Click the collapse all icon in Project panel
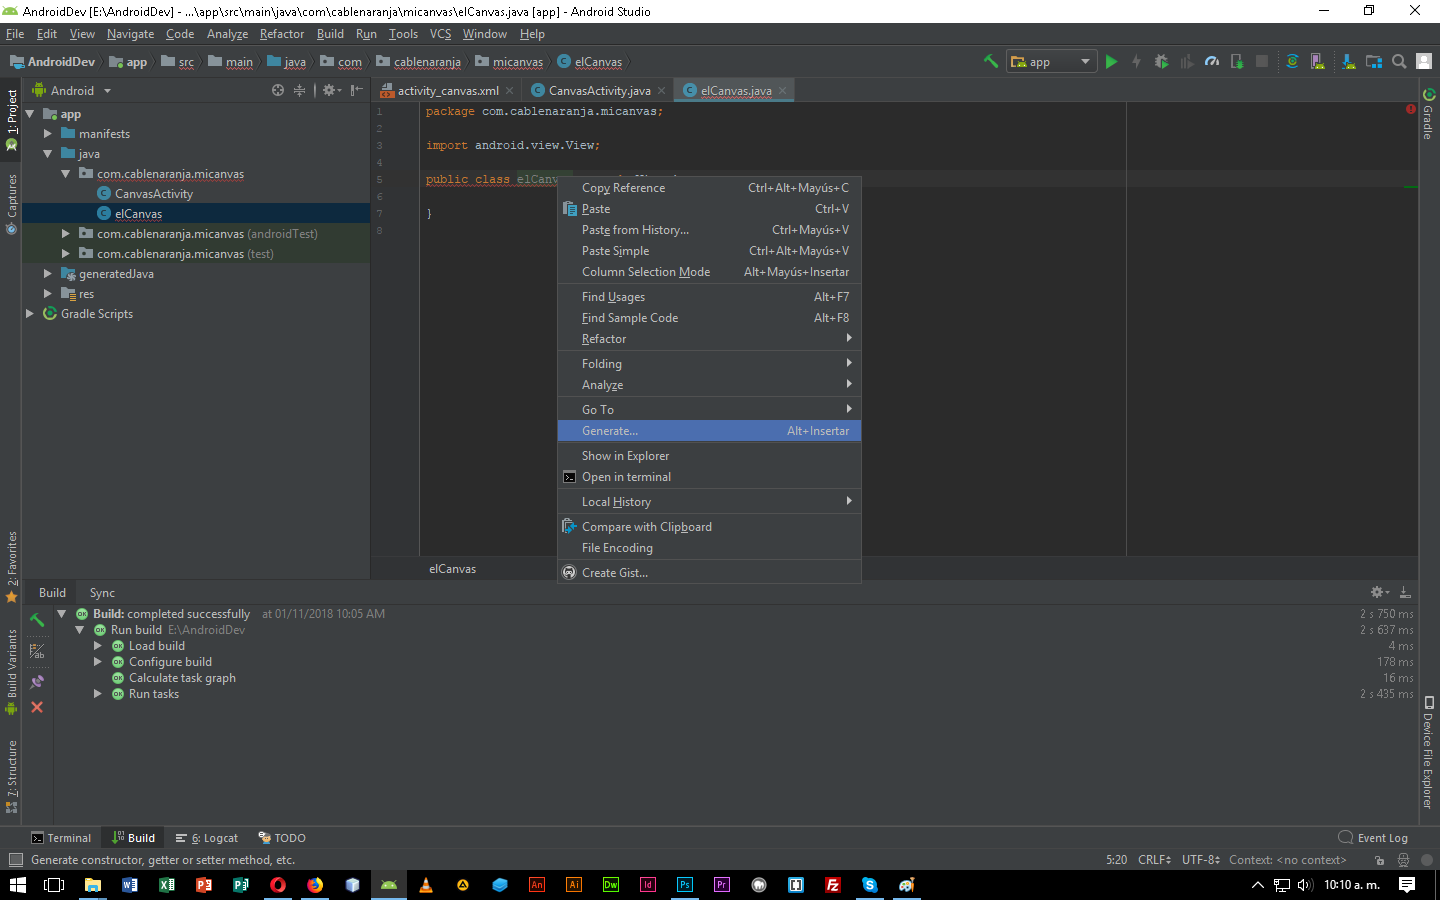The height and width of the screenshot is (900, 1440). tap(299, 90)
